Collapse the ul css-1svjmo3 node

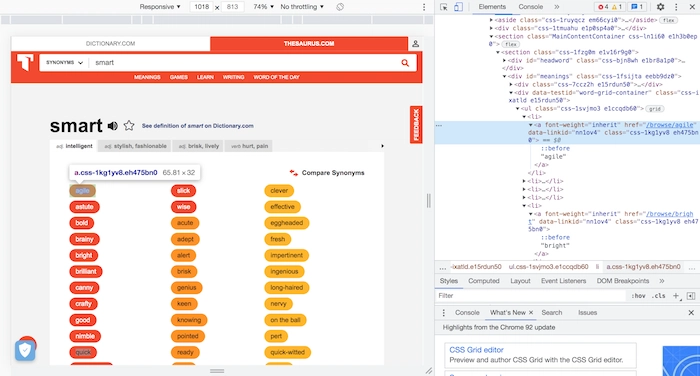[518, 109]
